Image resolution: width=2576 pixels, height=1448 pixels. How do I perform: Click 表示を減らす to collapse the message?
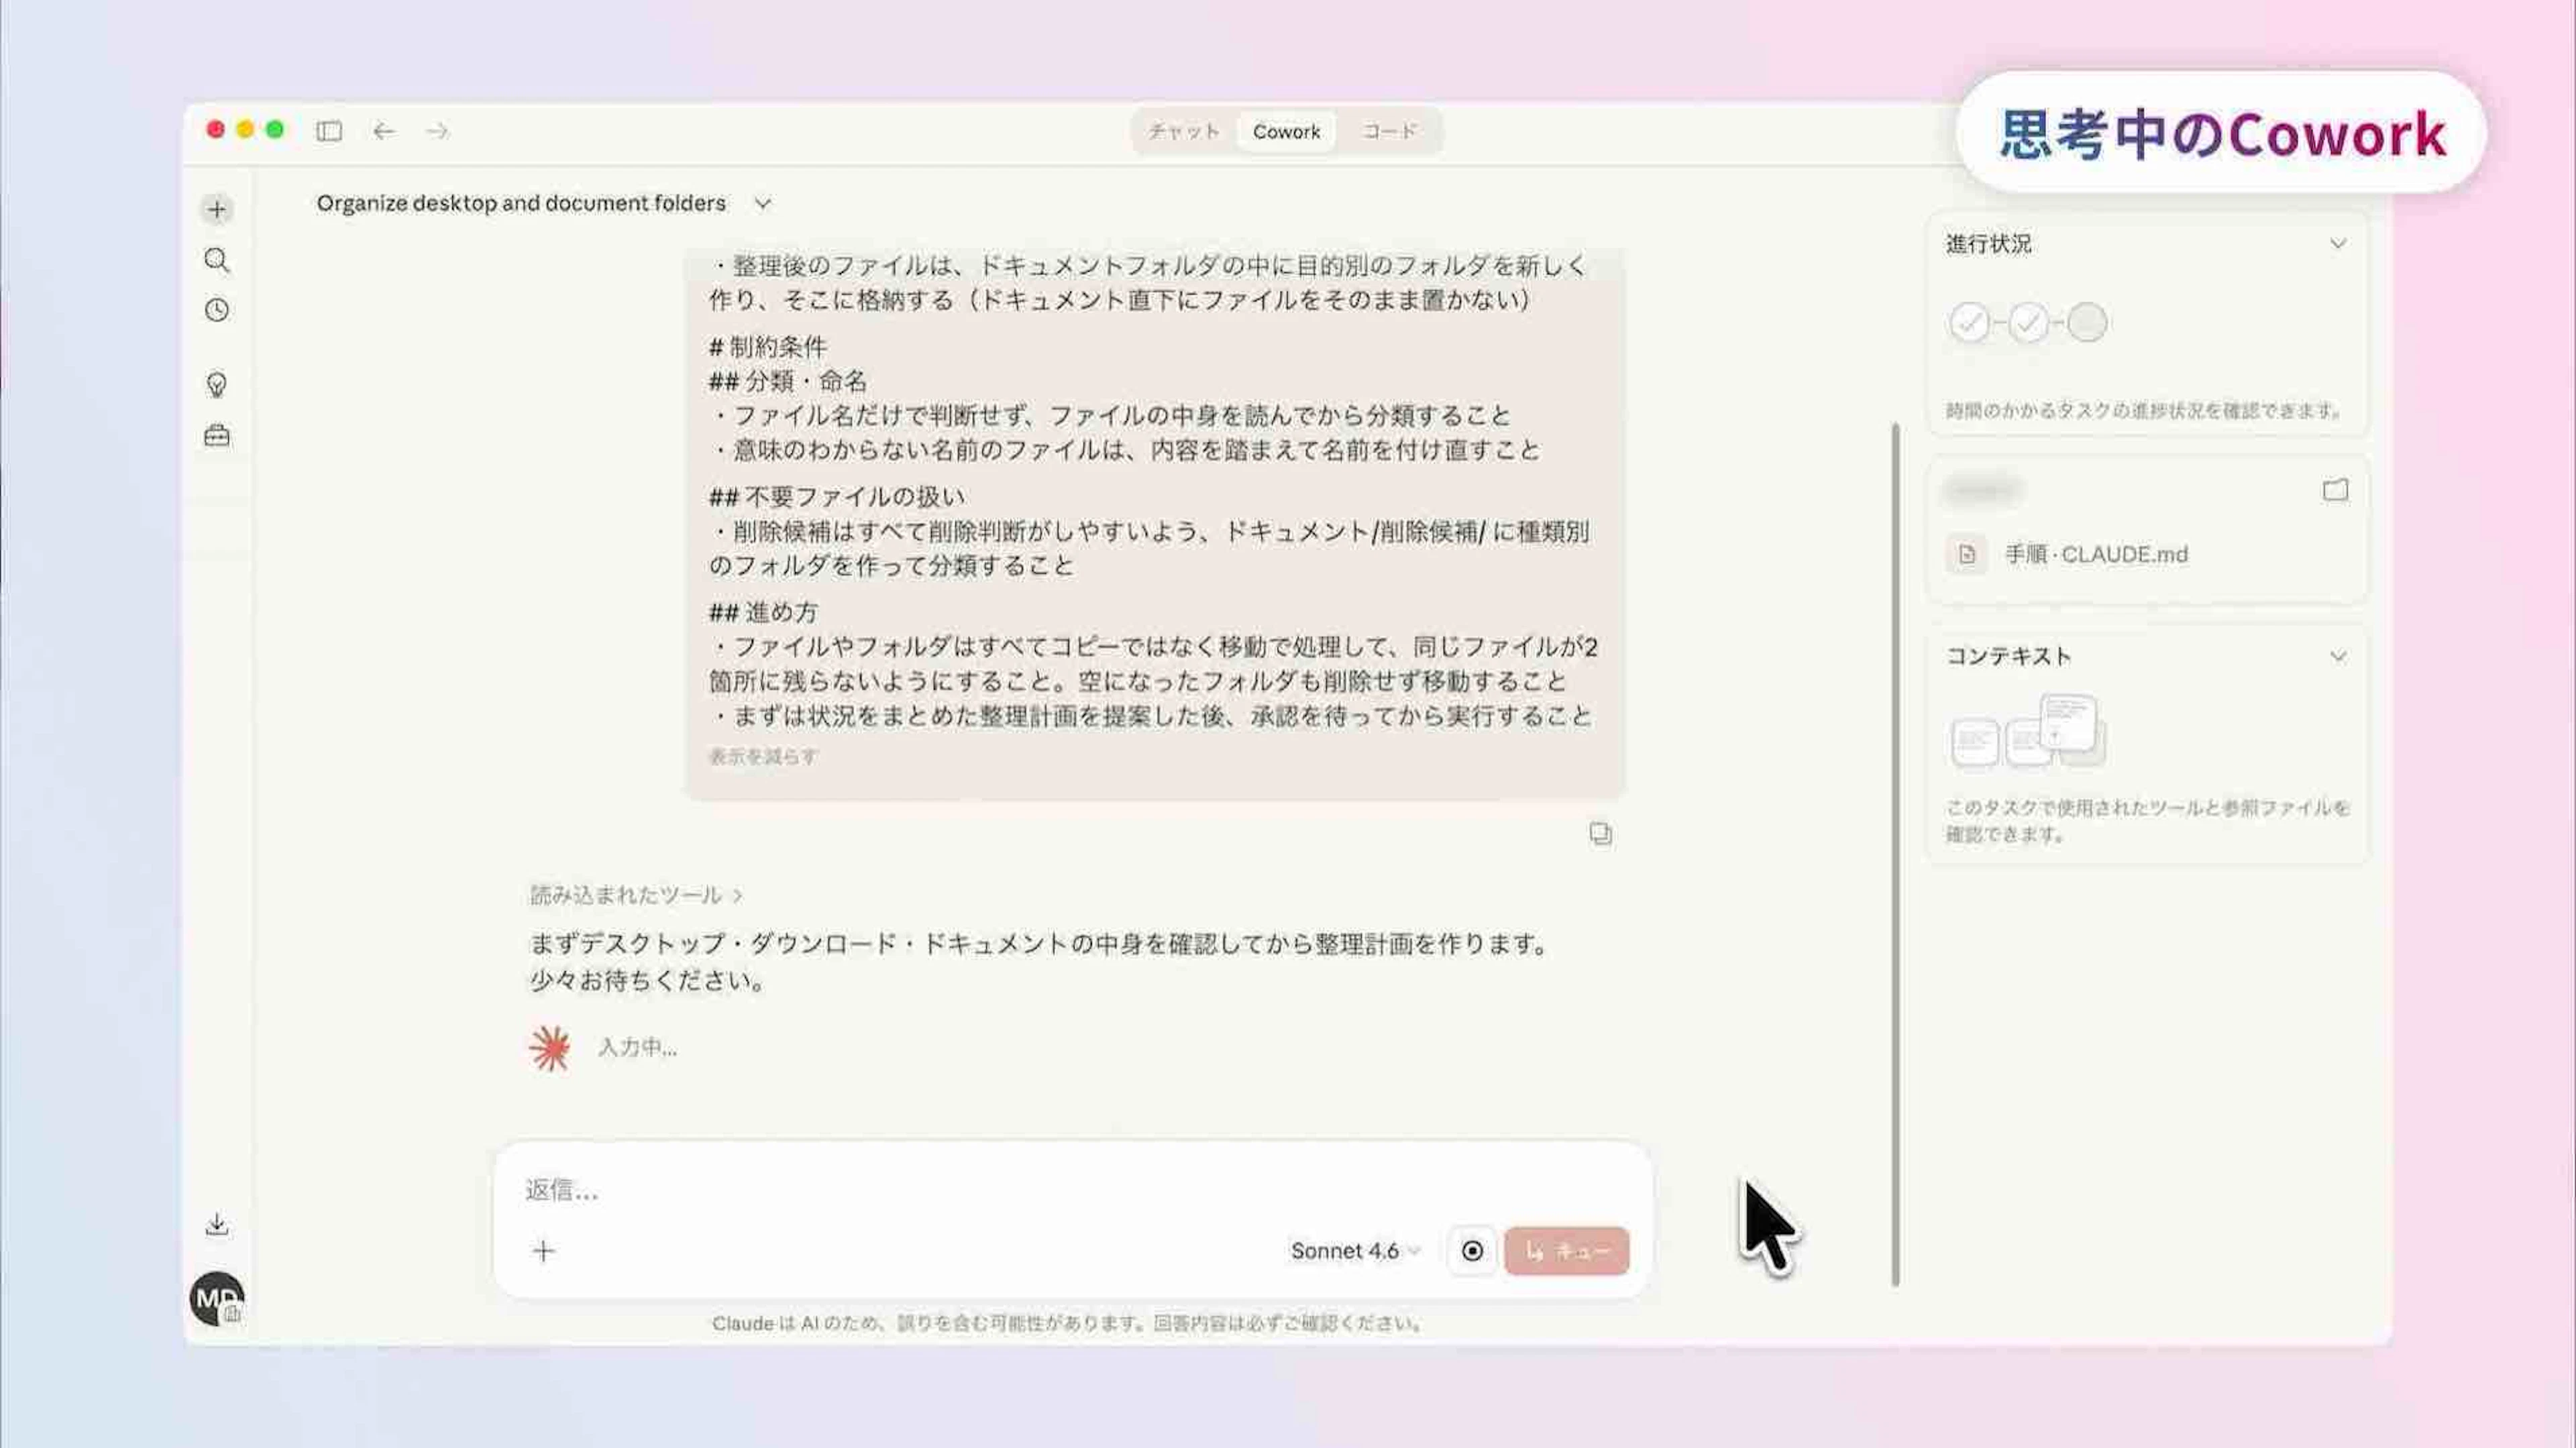click(x=763, y=756)
